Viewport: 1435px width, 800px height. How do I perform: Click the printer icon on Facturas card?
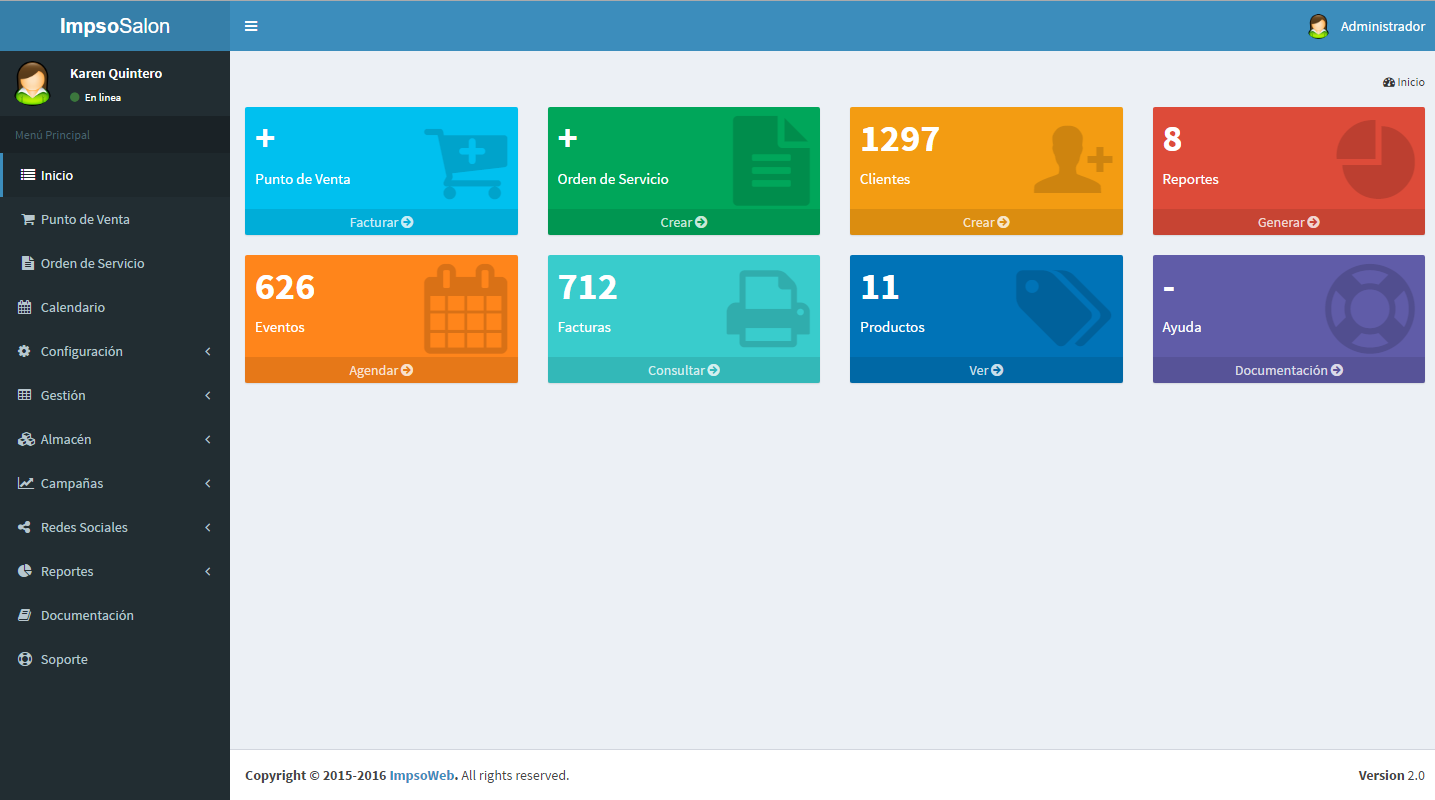coord(767,308)
